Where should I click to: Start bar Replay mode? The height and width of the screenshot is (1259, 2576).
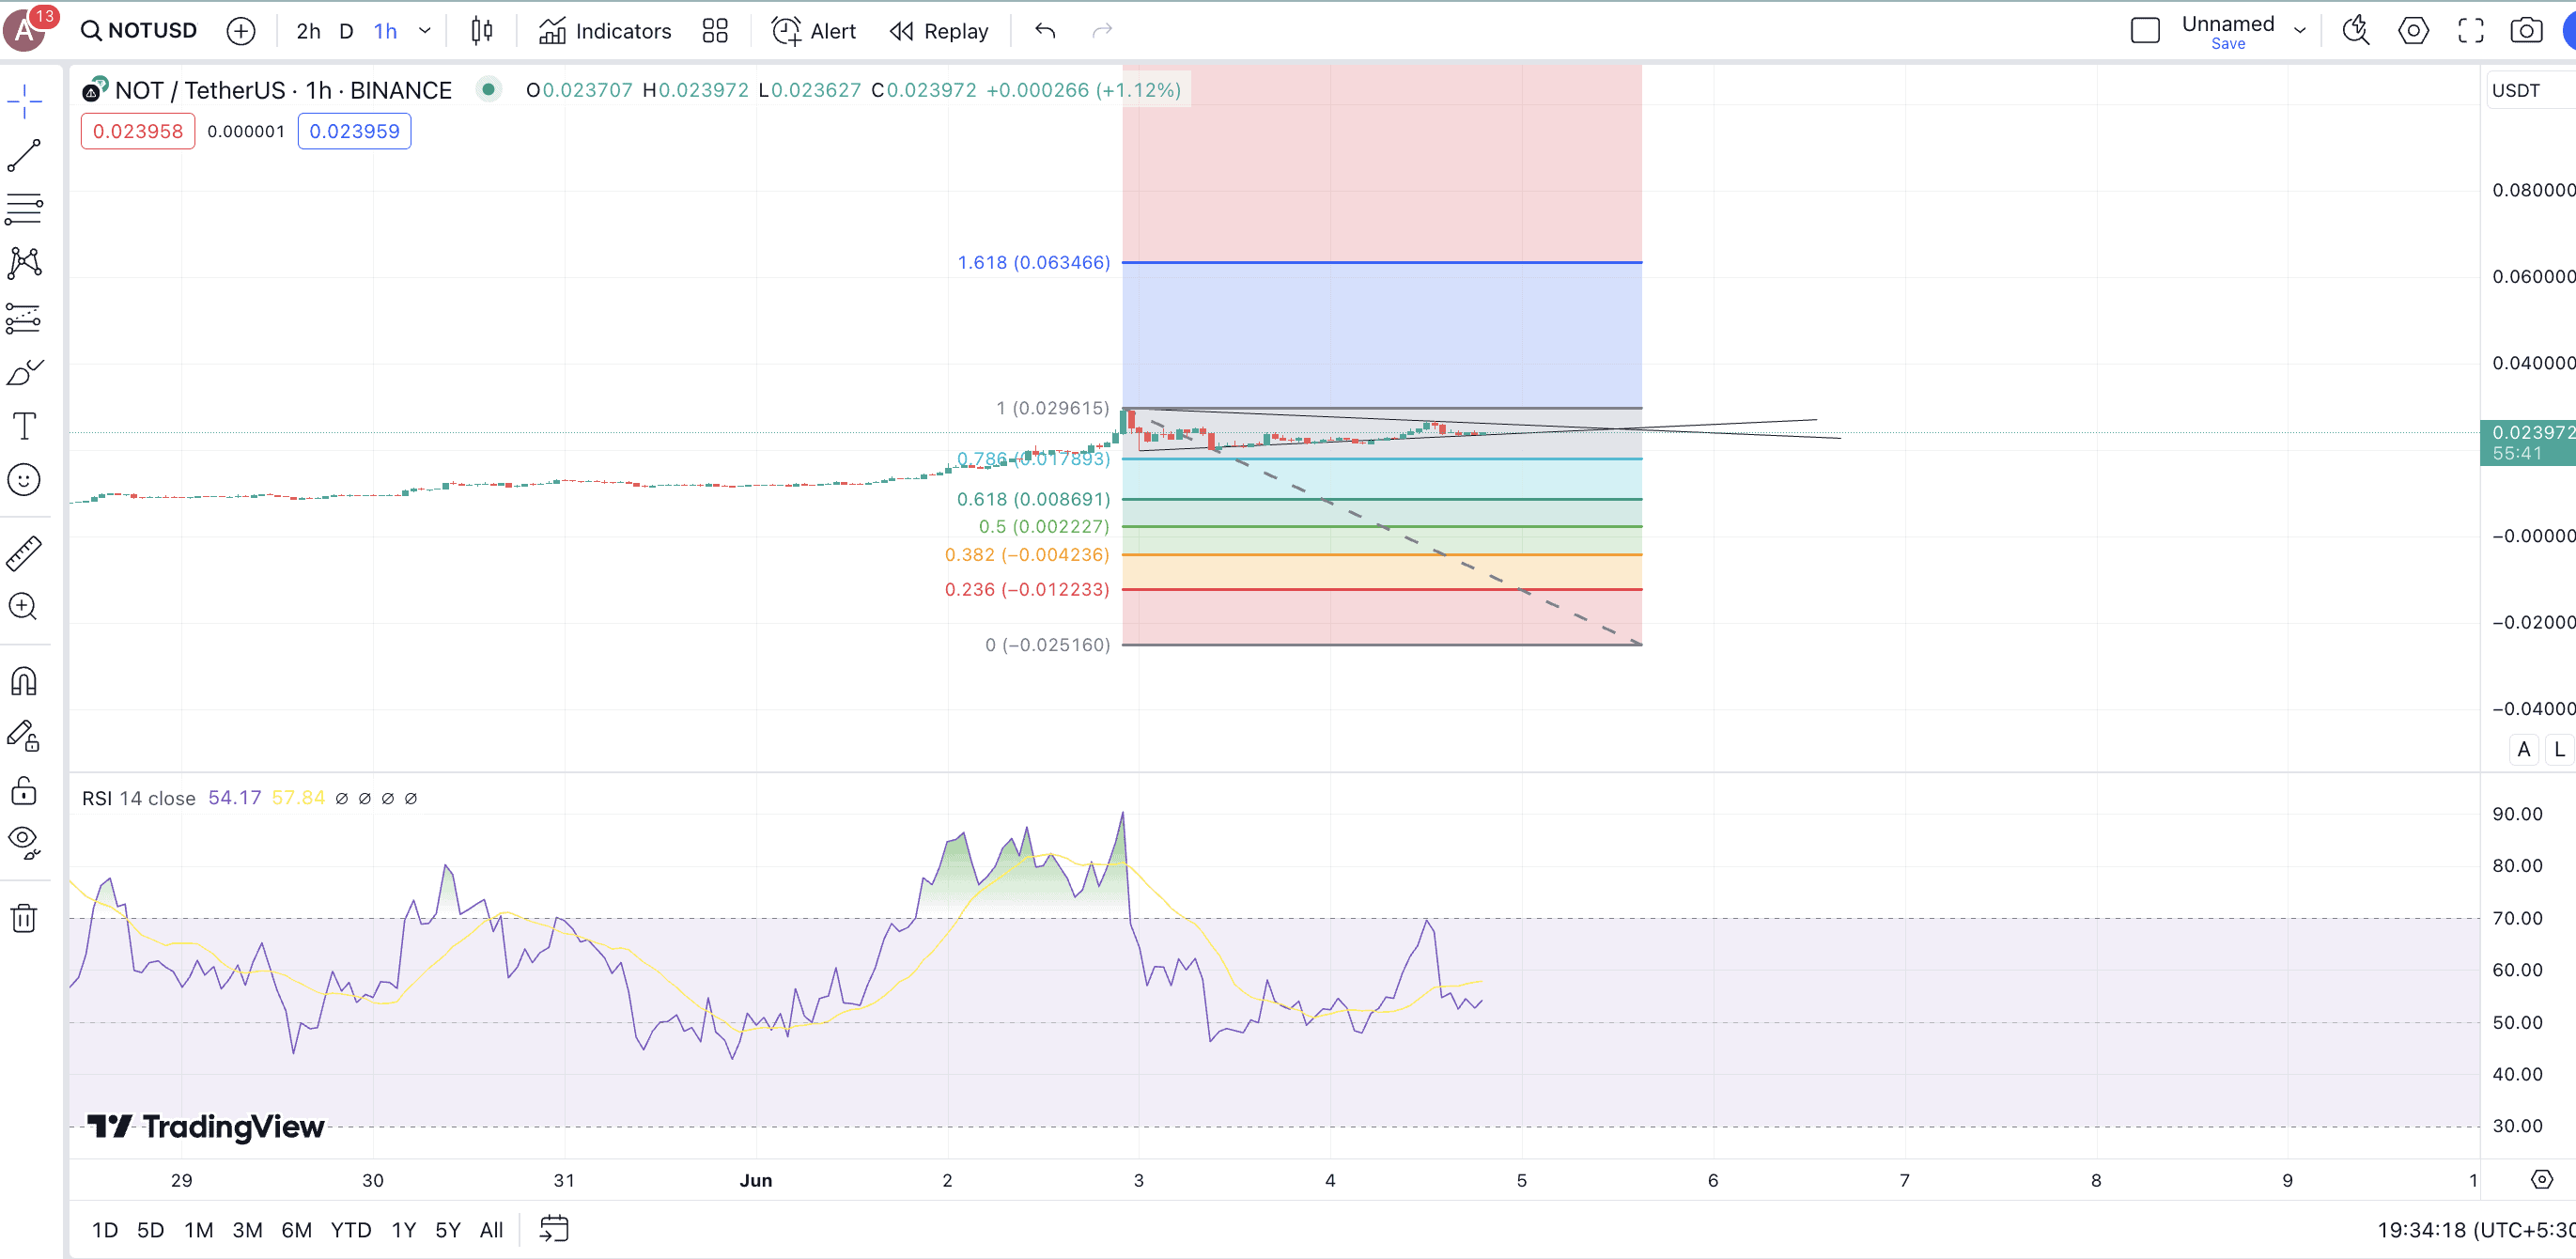tap(939, 31)
